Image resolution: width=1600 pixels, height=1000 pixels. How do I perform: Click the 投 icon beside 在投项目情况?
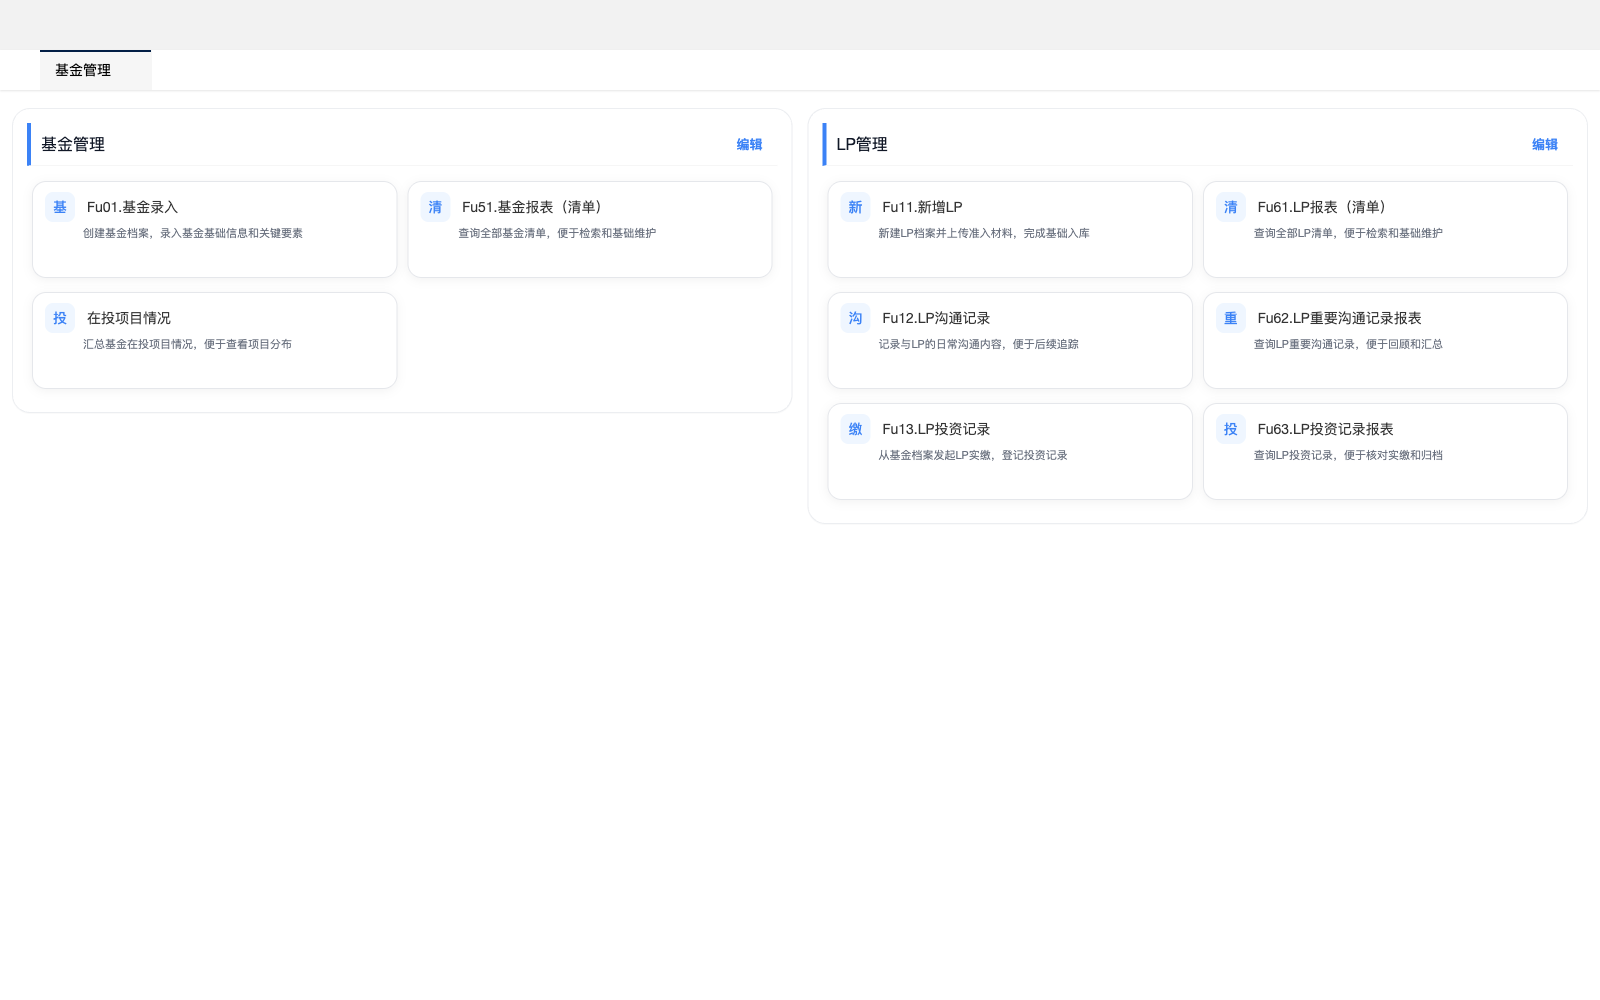click(60, 318)
